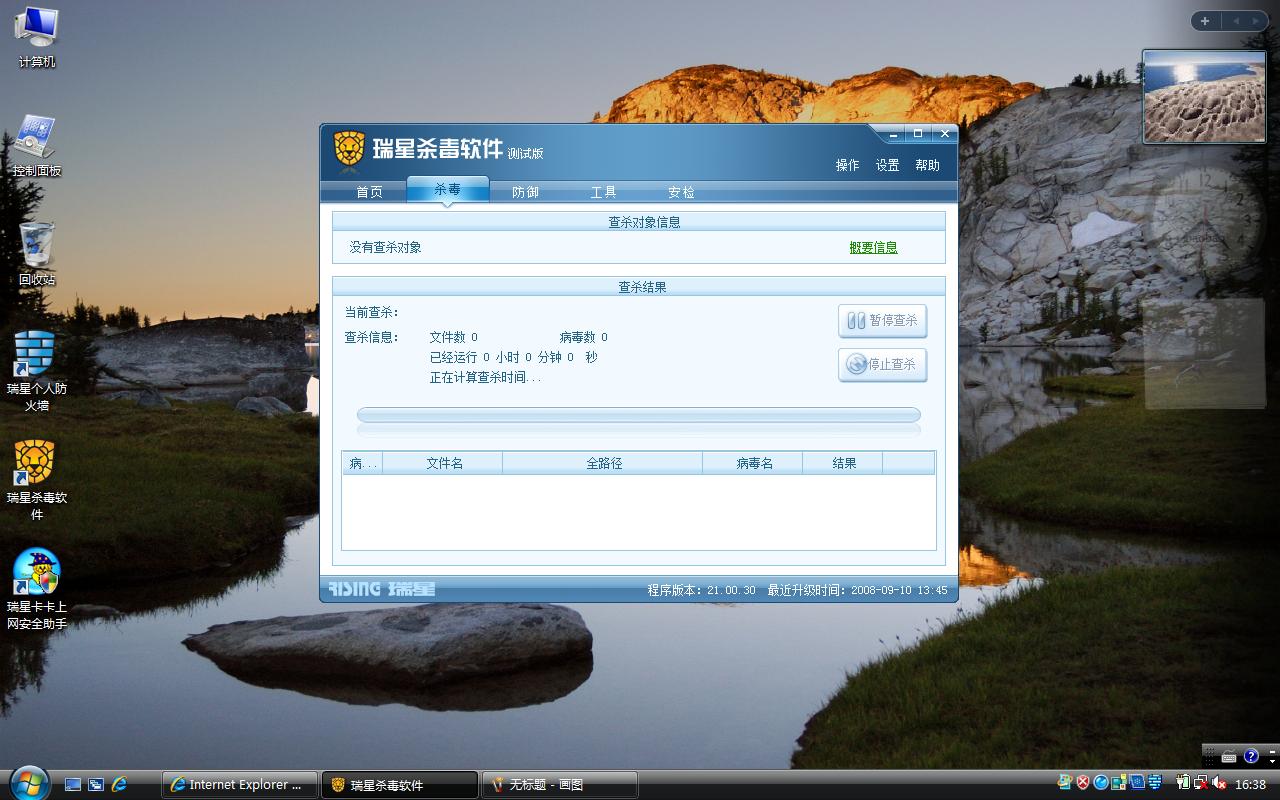Click the language bar help icon

(x=1251, y=757)
